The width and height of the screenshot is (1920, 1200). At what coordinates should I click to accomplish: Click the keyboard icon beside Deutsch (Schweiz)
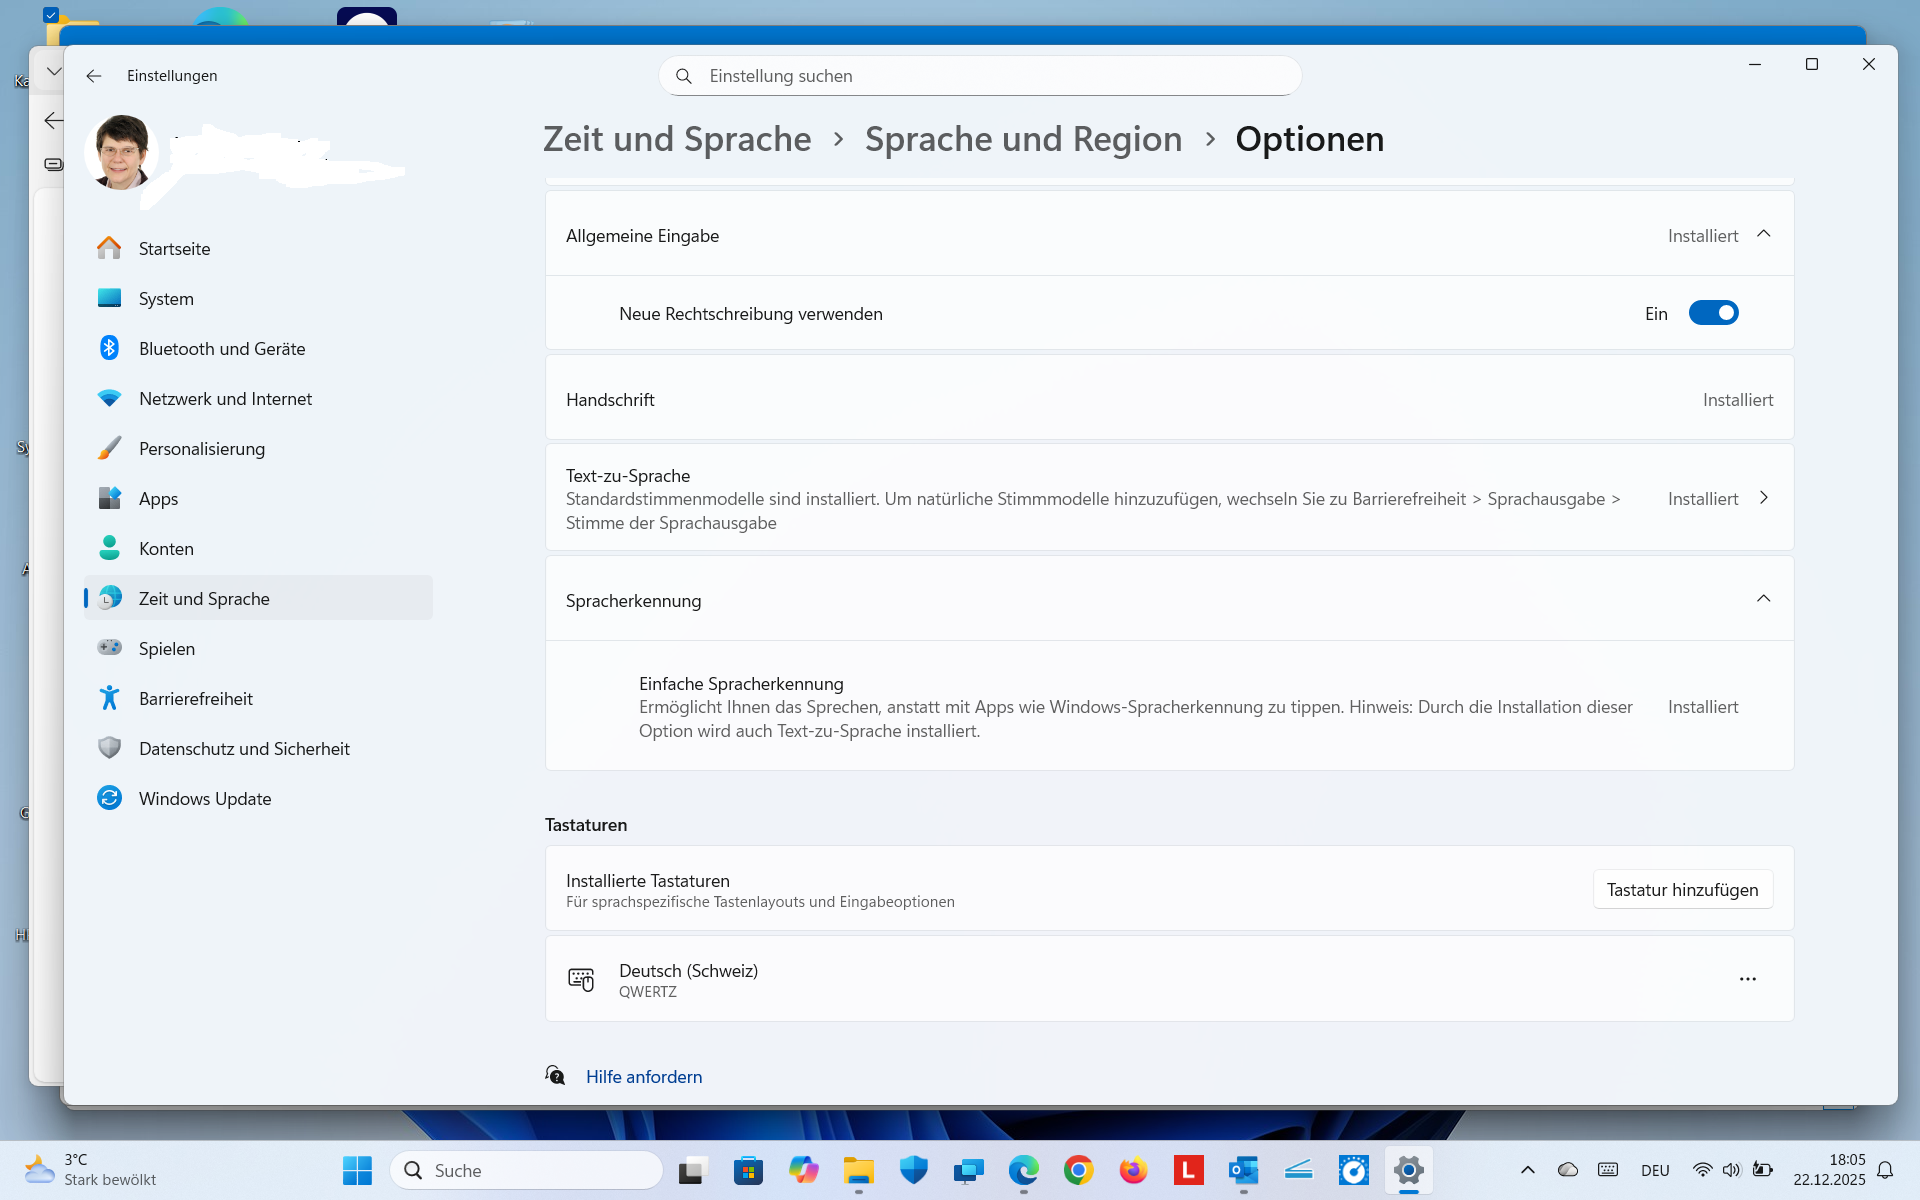click(x=581, y=979)
